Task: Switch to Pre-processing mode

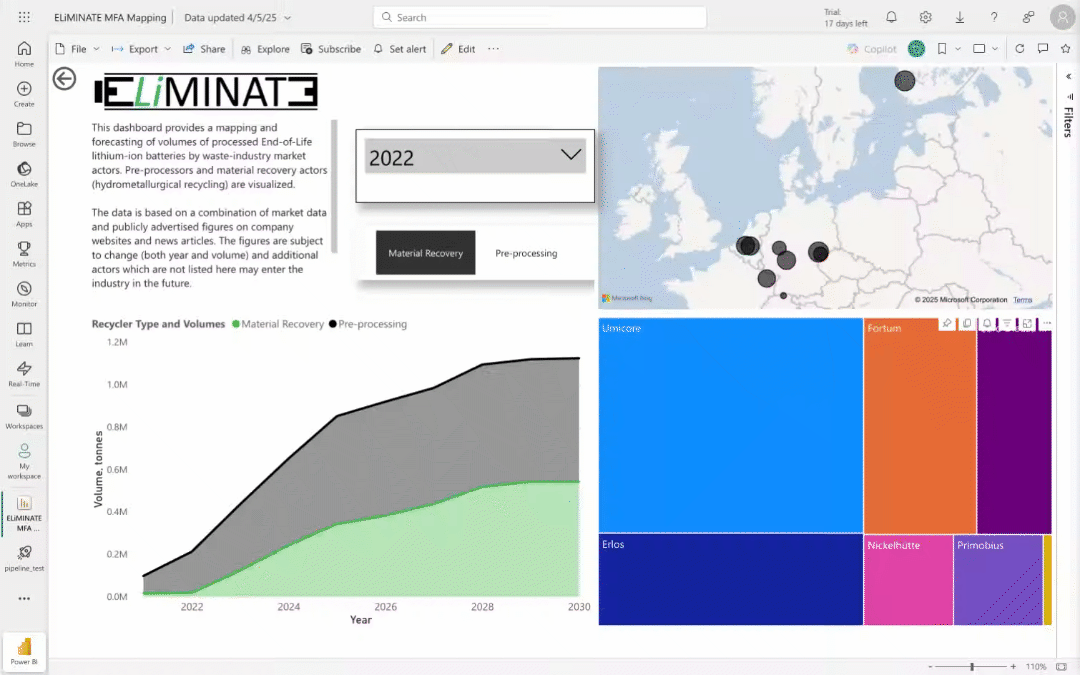Action: [526, 253]
